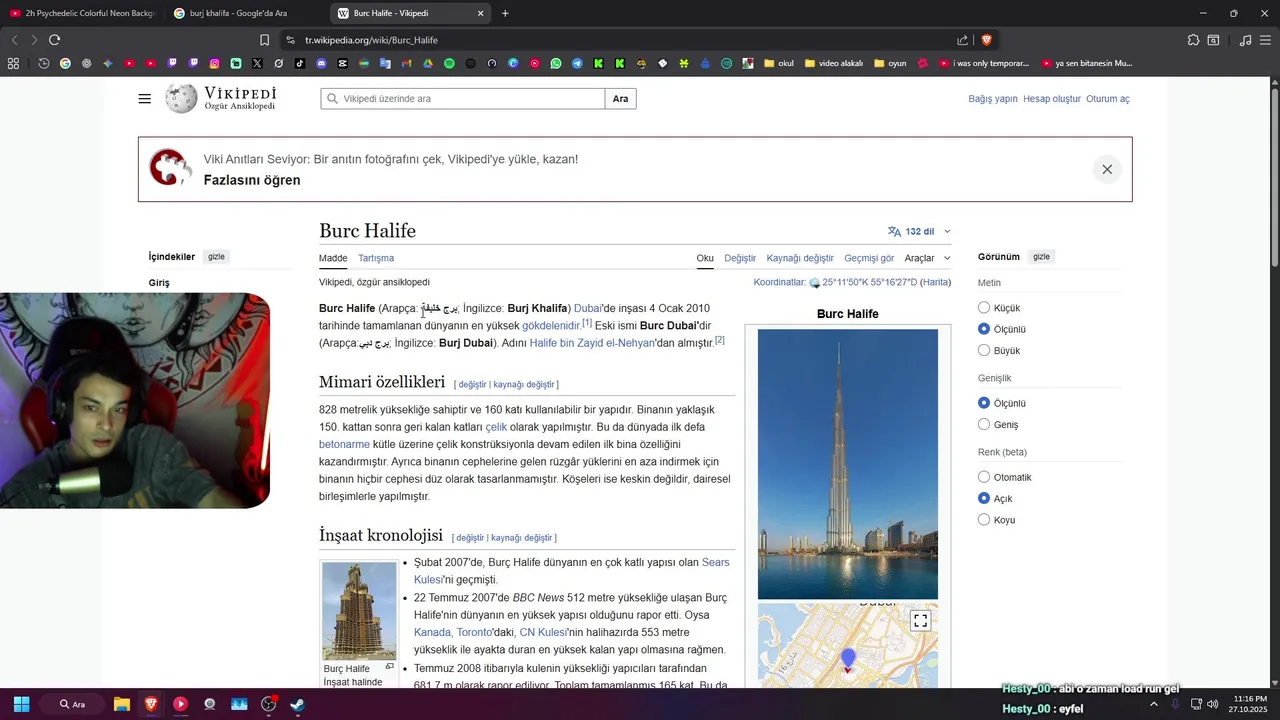
Task: Hide the İçindekiler contents sidebar
Action: [216, 257]
